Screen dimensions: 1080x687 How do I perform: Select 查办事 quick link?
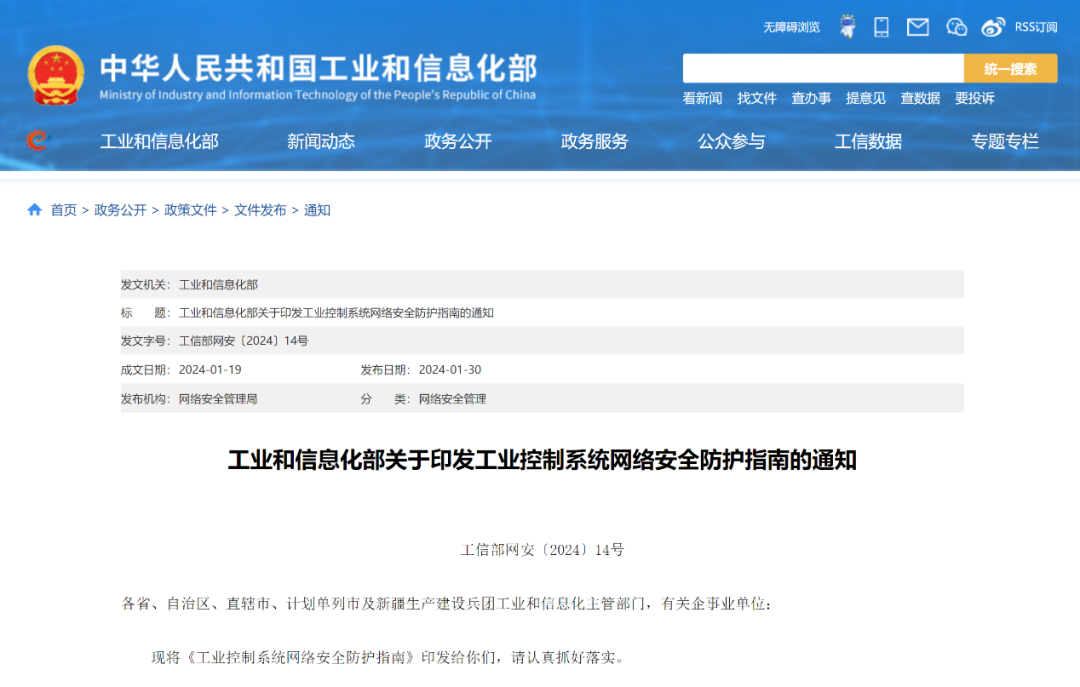coord(811,98)
